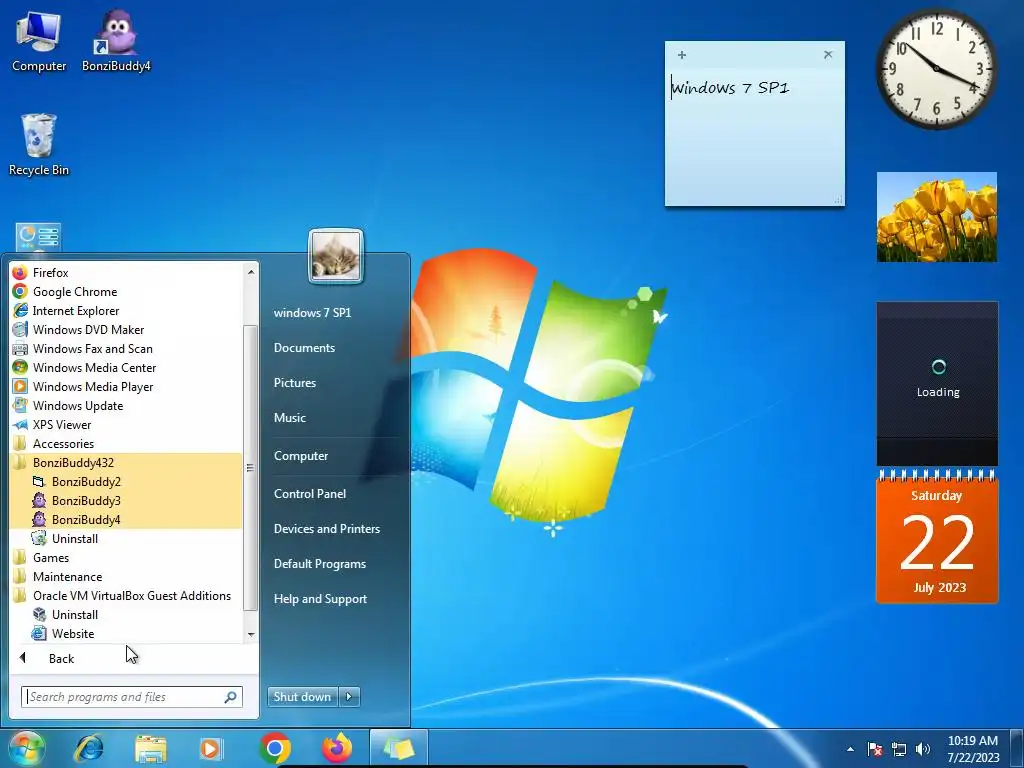This screenshot has width=1024, height=768.
Task: Show hidden tray icons arrow
Action: [x=850, y=750]
